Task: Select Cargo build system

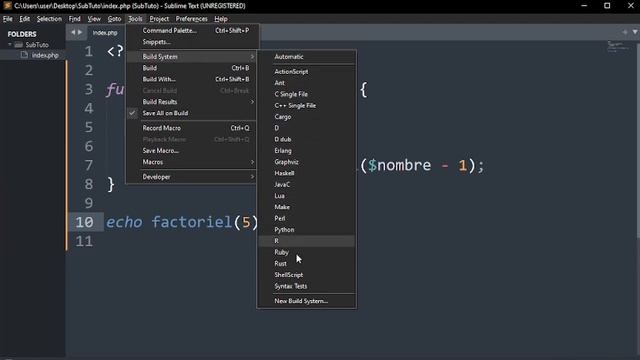Action: [307, 117]
